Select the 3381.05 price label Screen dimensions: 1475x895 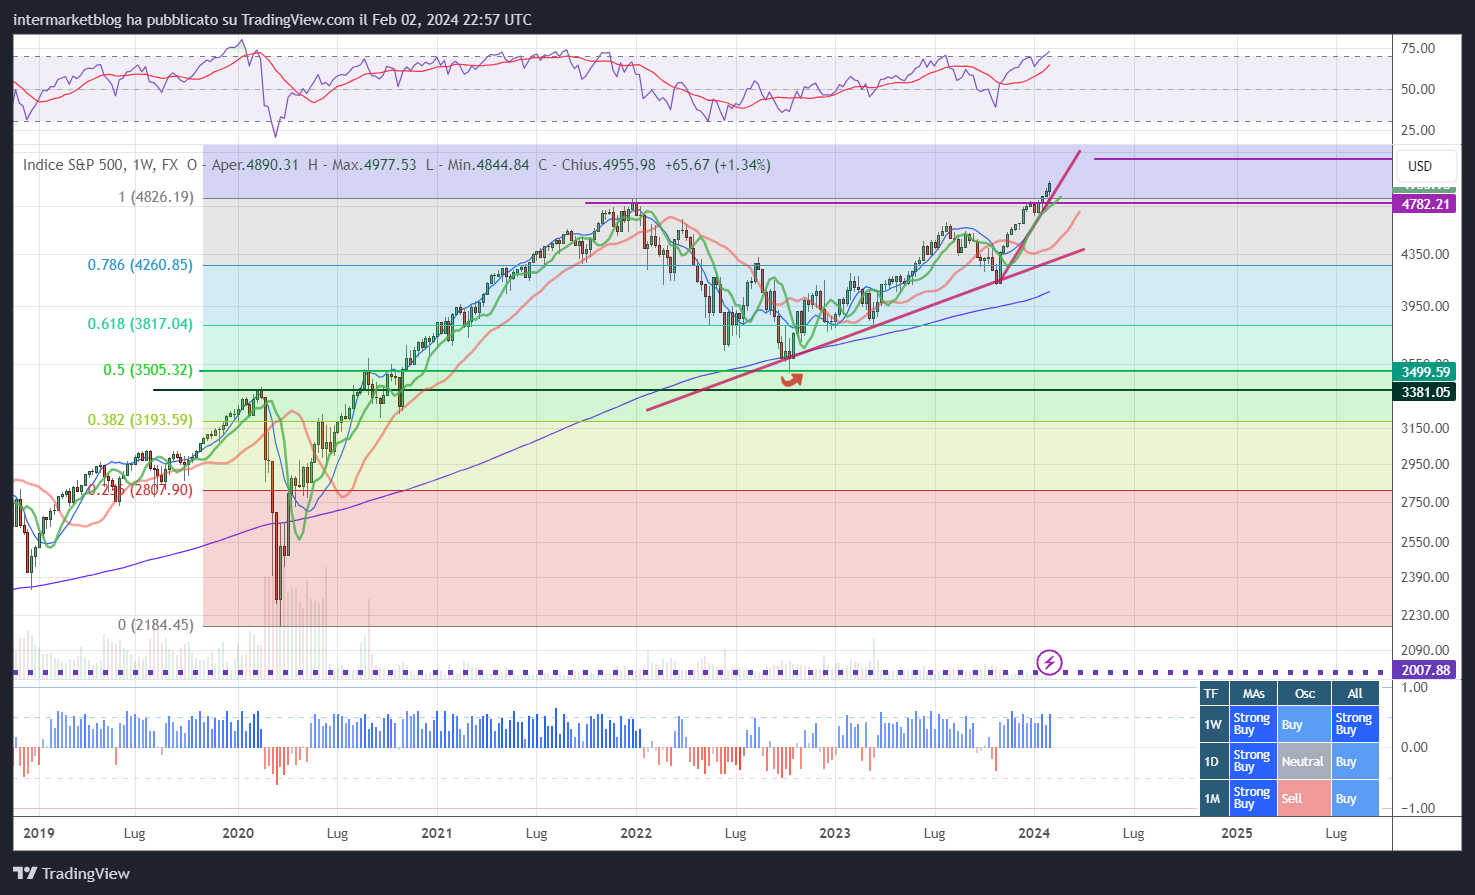click(x=1424, y=392)
